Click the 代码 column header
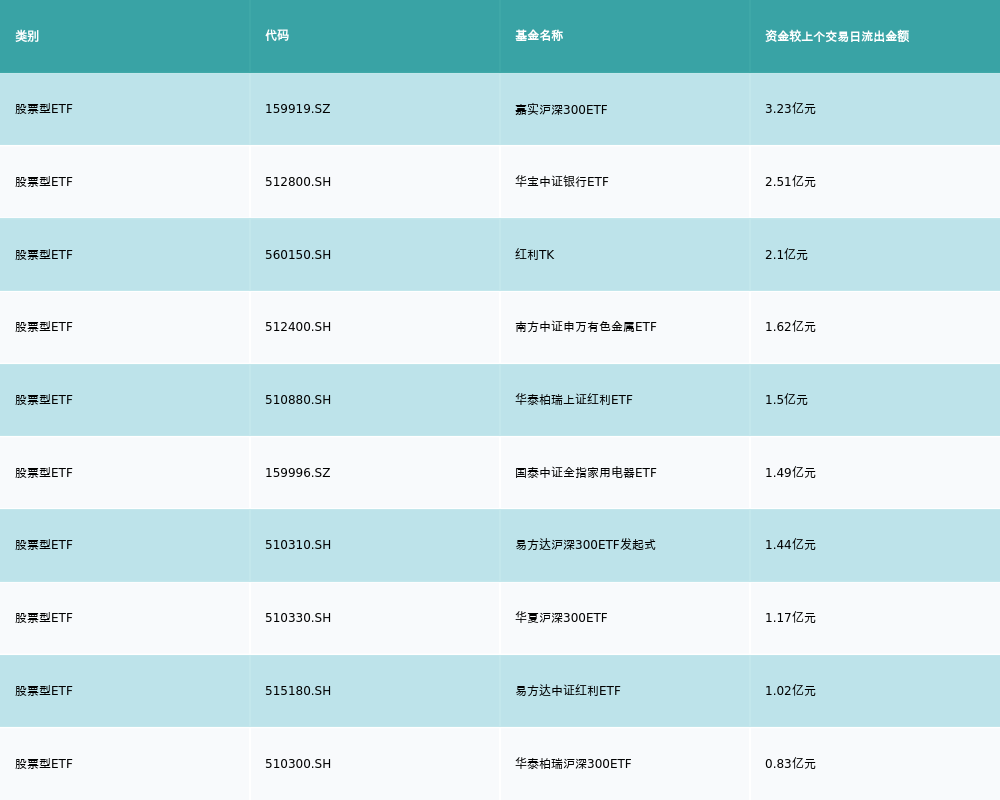Screen dimensions: 1000x800 tap(277, 36)
